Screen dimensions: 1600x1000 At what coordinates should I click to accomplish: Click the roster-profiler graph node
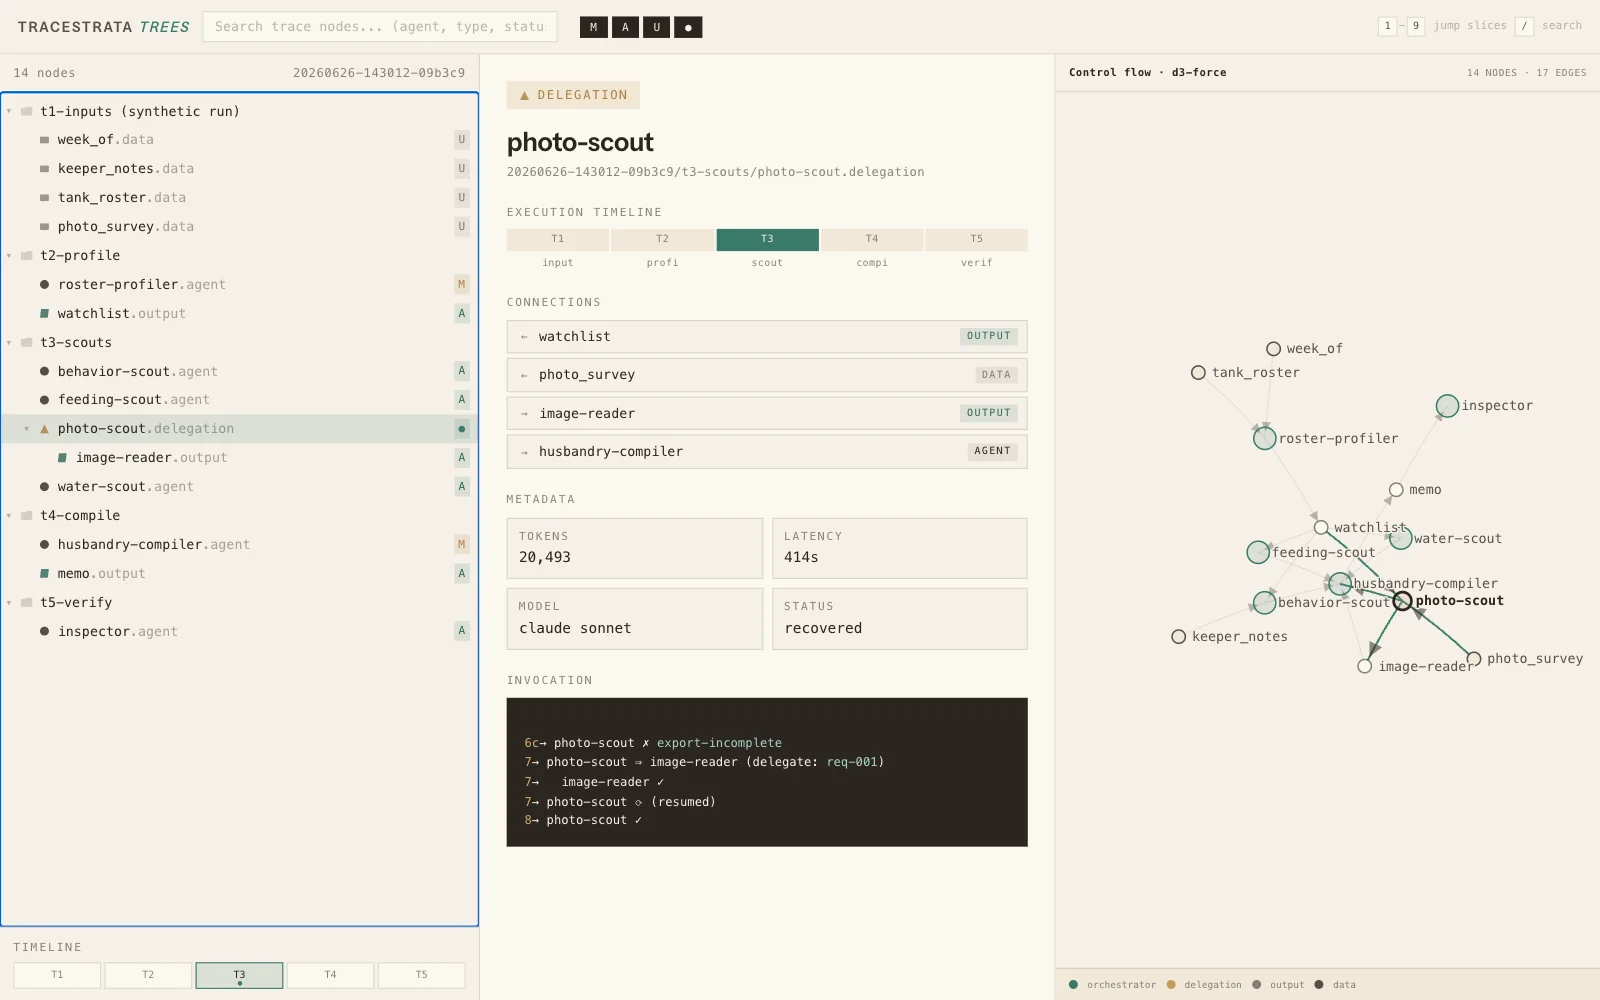1265,438
